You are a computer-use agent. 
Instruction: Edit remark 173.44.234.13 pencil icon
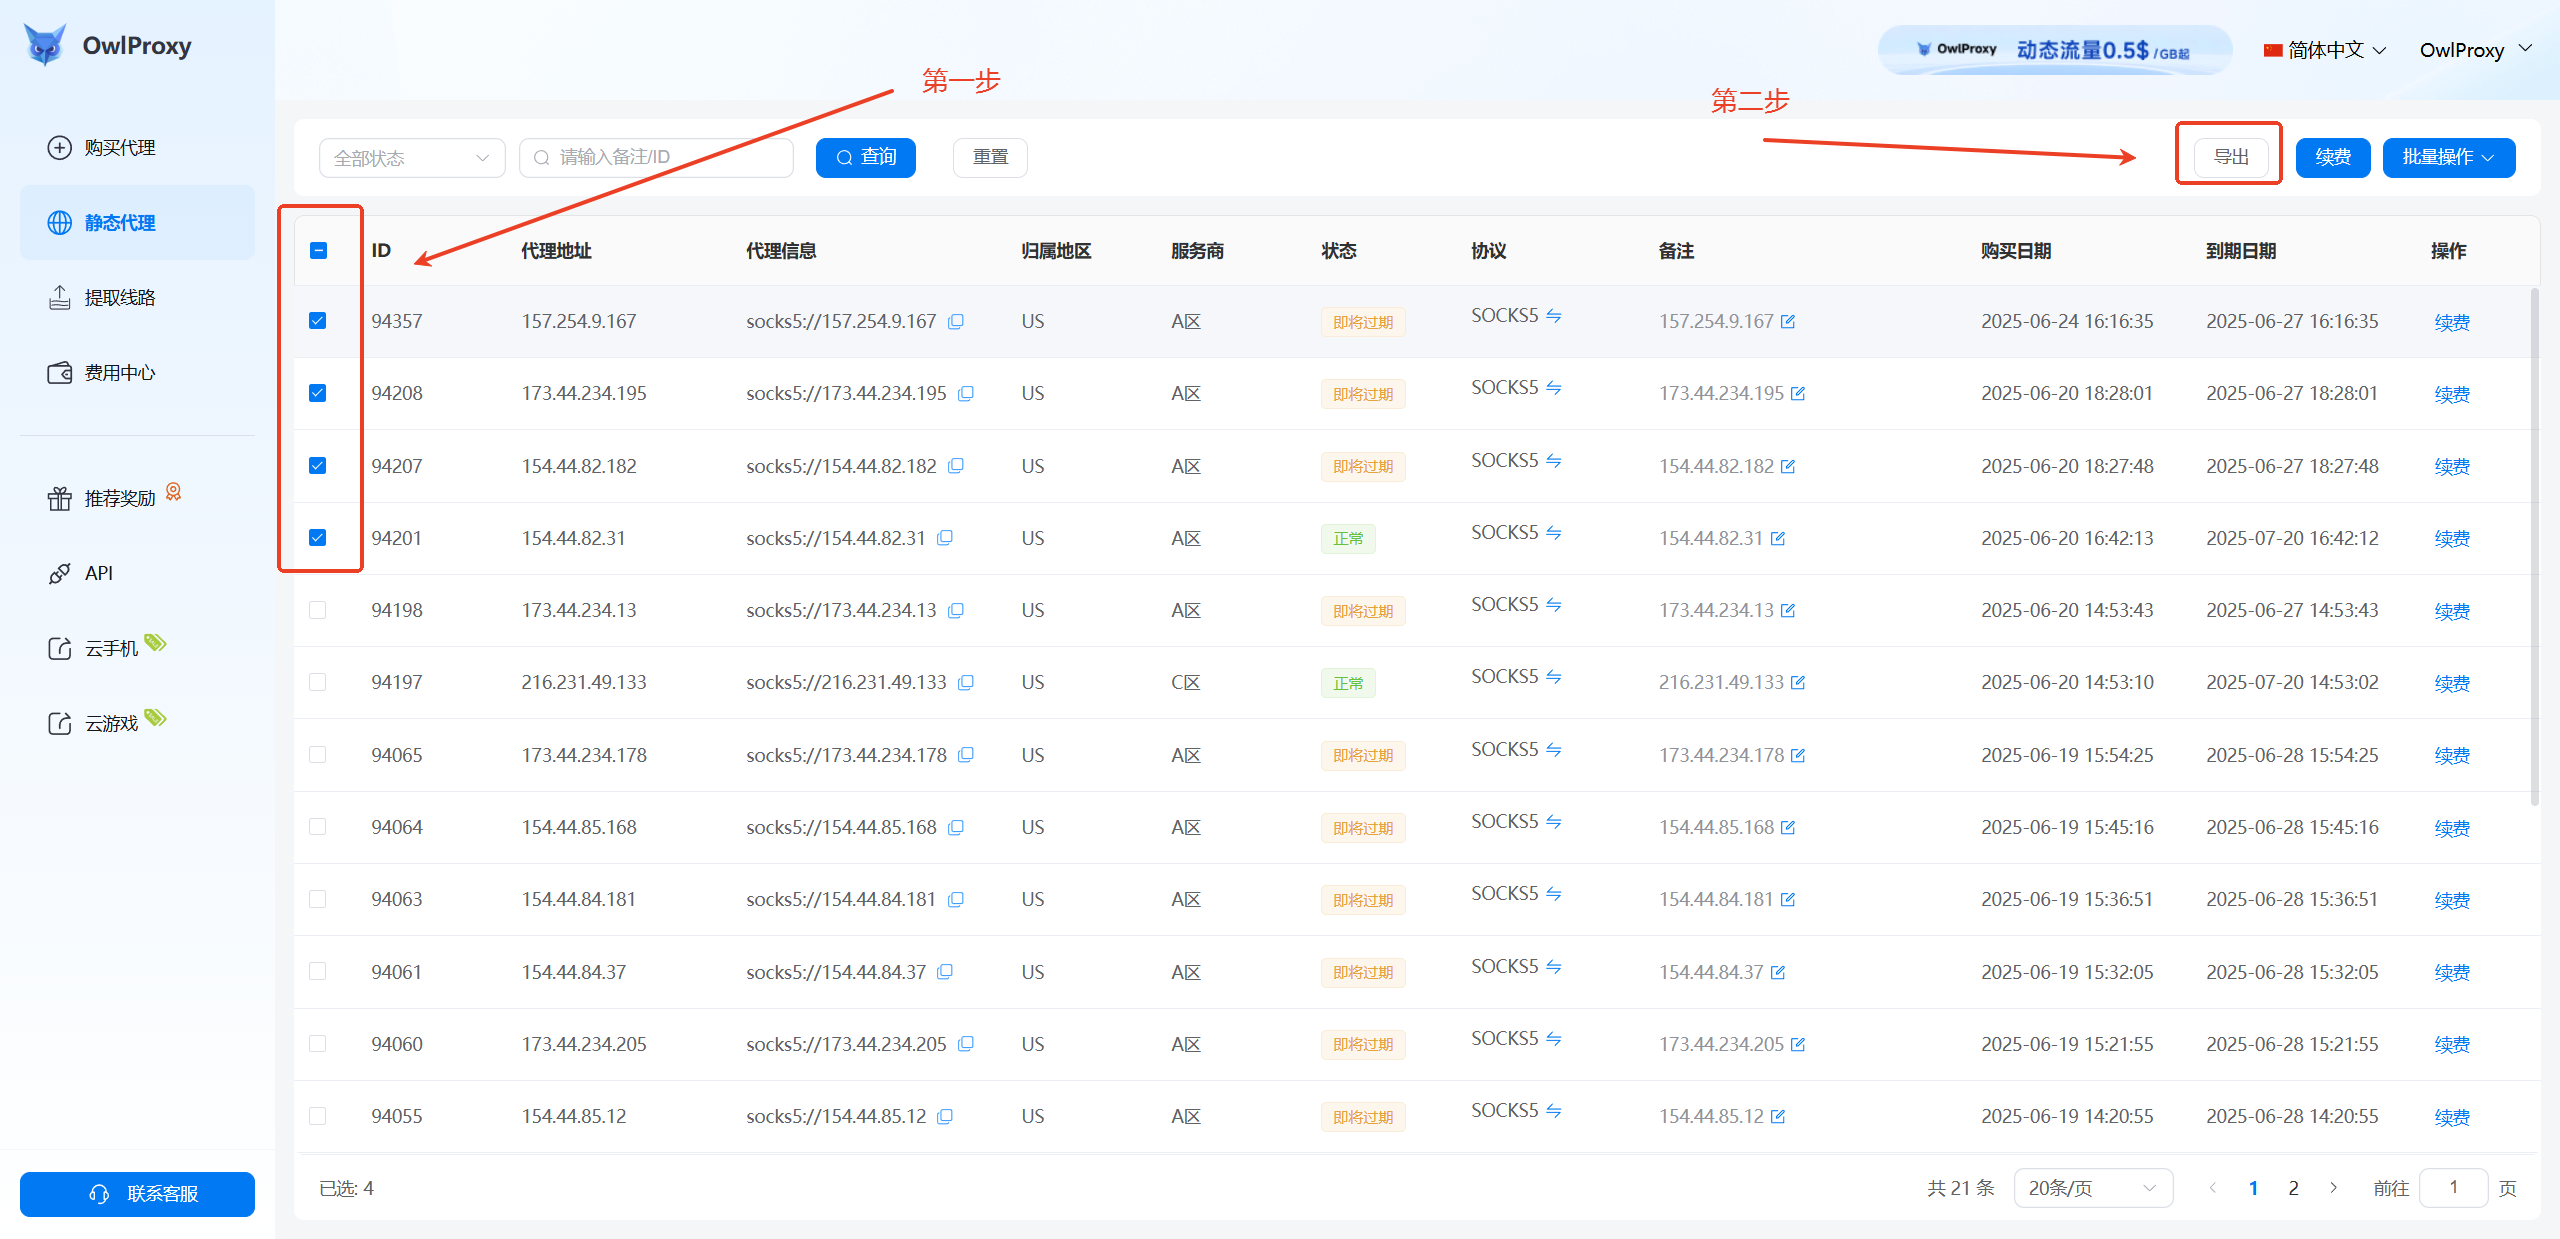pos(1788,610)
